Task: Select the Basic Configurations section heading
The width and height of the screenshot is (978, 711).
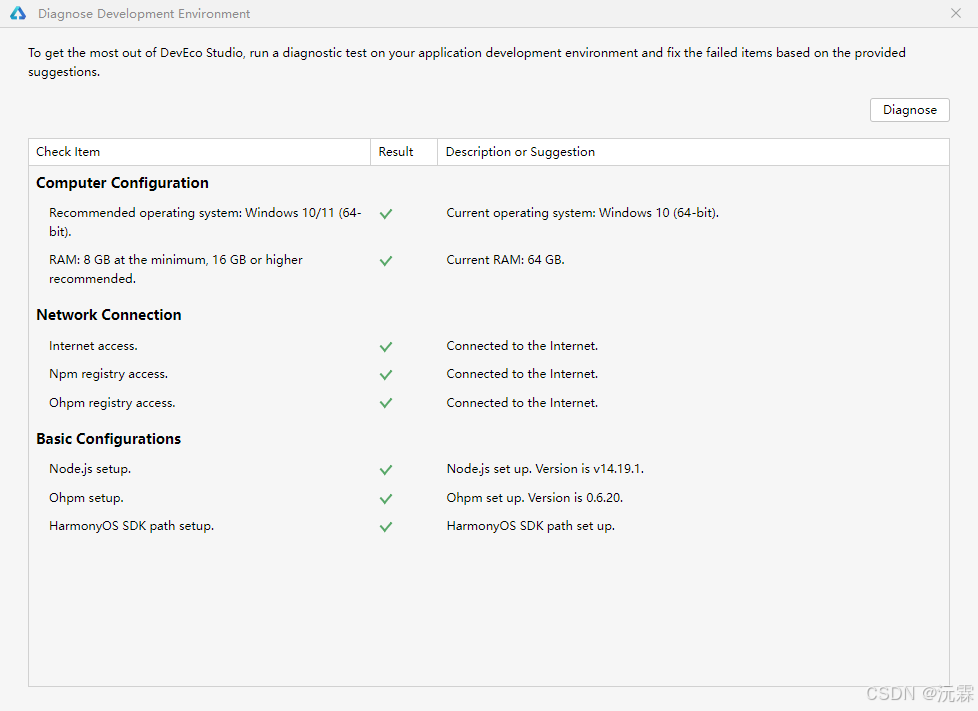Action: click(x=109, y=439)
